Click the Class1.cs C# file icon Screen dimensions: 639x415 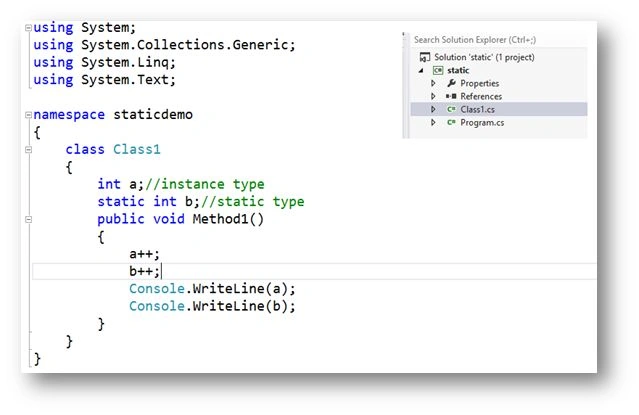[x=451, y=109]
